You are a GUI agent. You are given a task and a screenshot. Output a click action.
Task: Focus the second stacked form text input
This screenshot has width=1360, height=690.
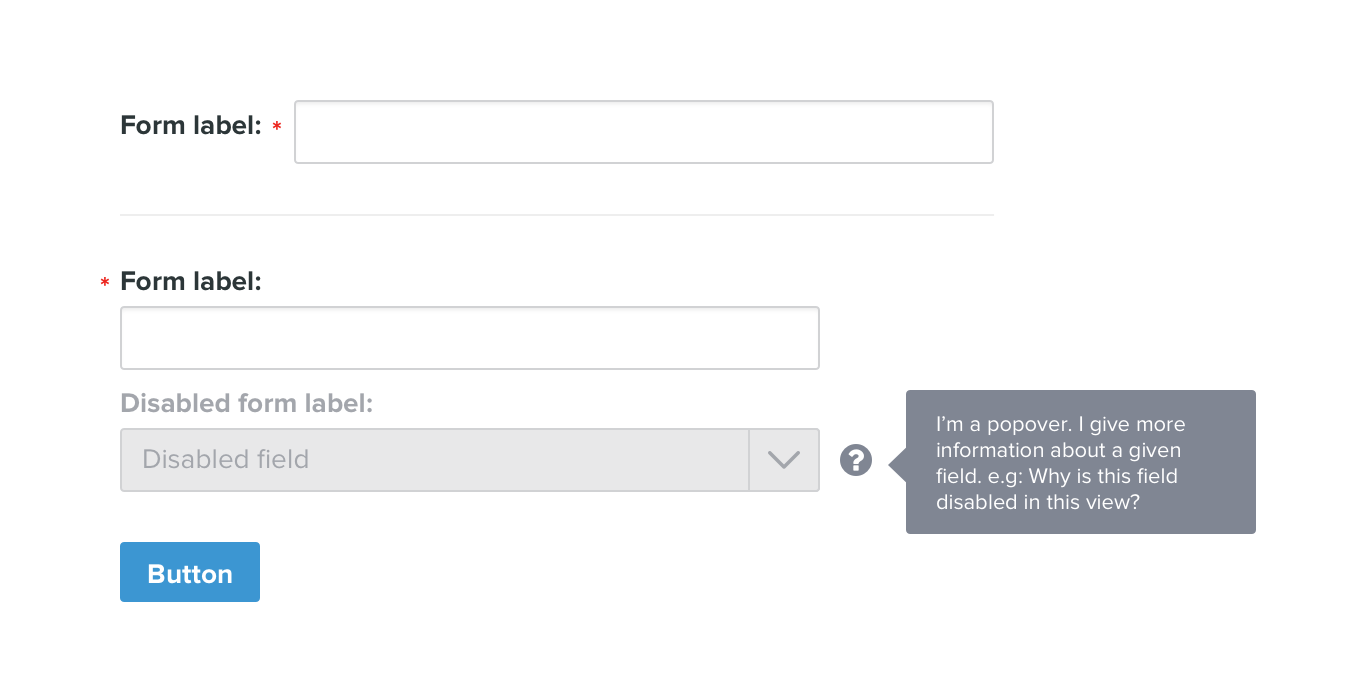469,338
